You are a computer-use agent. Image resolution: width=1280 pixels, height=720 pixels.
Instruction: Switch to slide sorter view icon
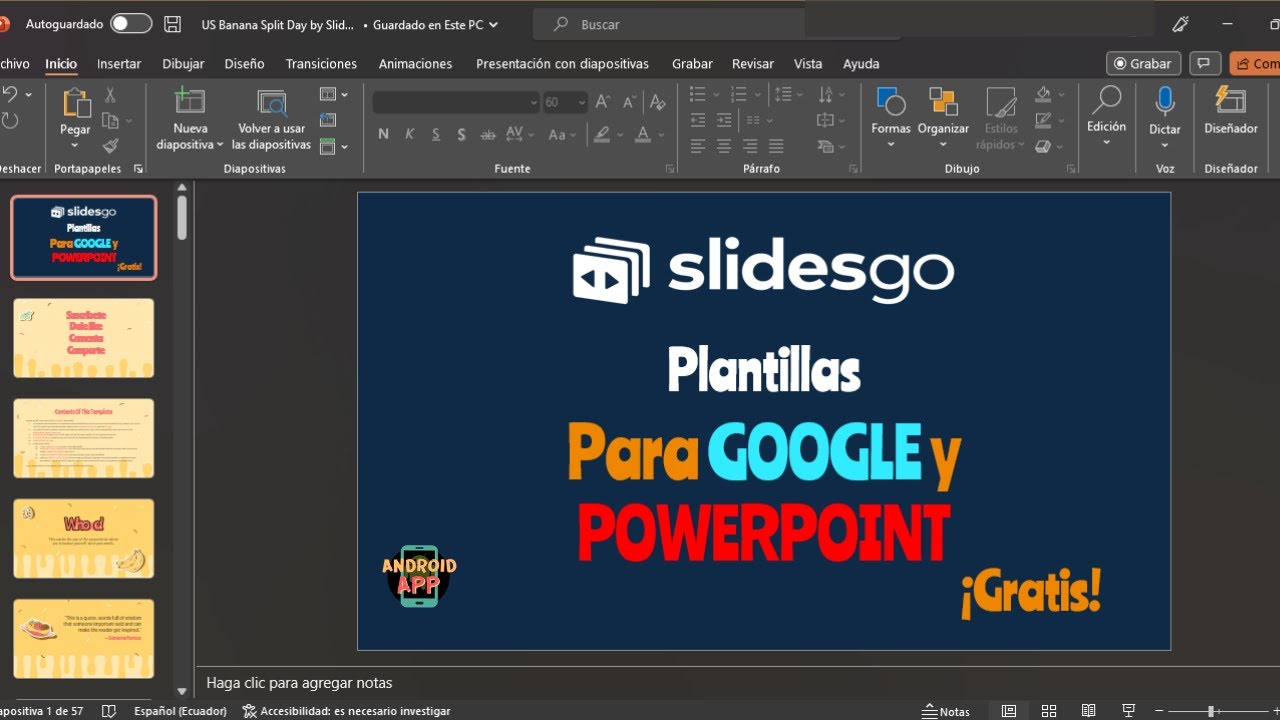pyautogui.click(x=1048, y=711)
